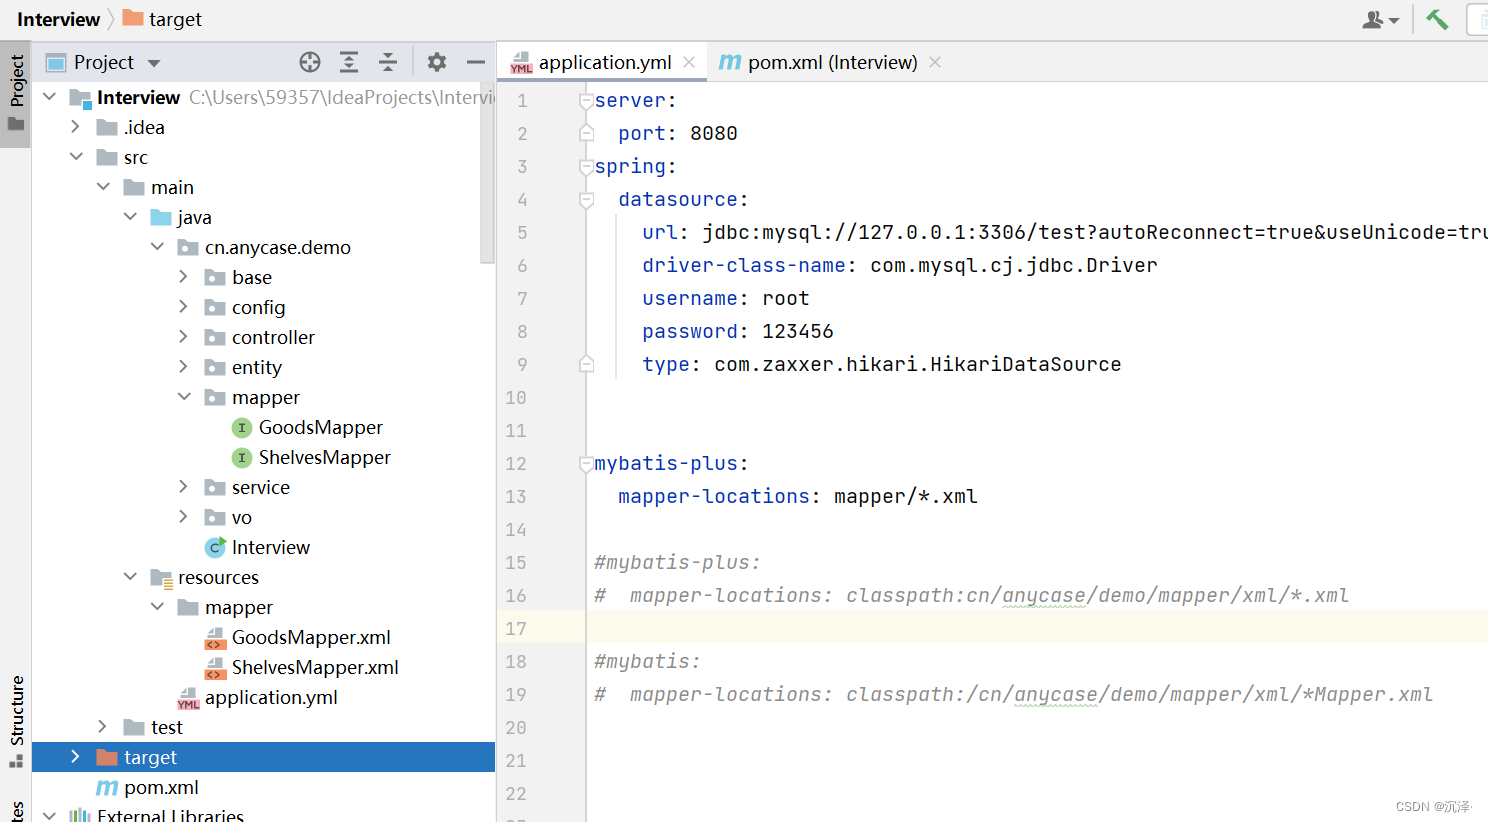Select the entity package row
1488x822 pixels.
(263, 367)
